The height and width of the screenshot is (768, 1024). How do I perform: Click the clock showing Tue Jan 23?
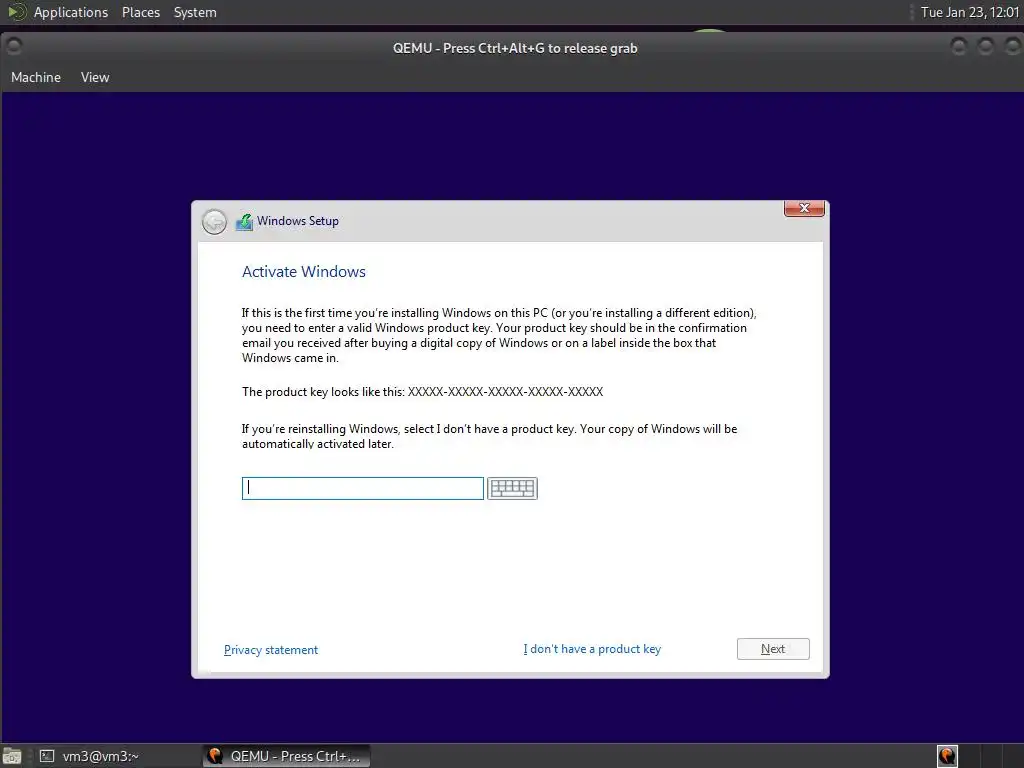pyautogui.click(x=969, y=12)
